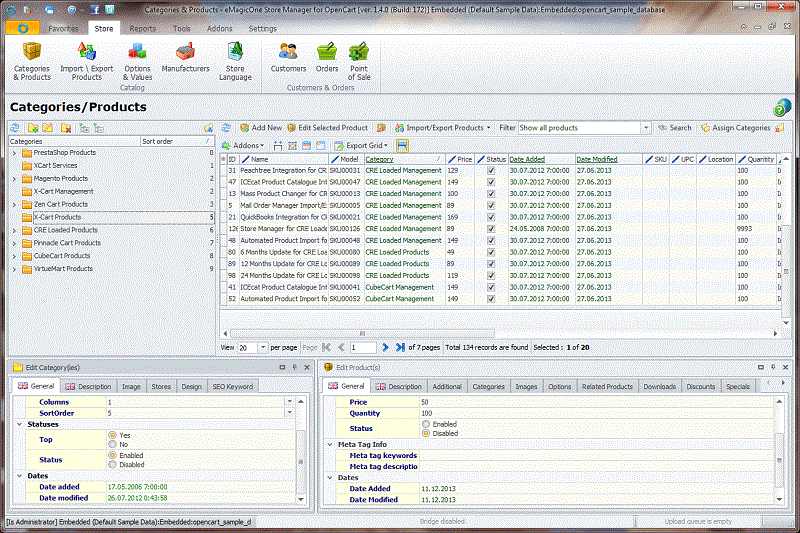Toggle status checkbox for Peachtree Integration row

click(491, 170)
